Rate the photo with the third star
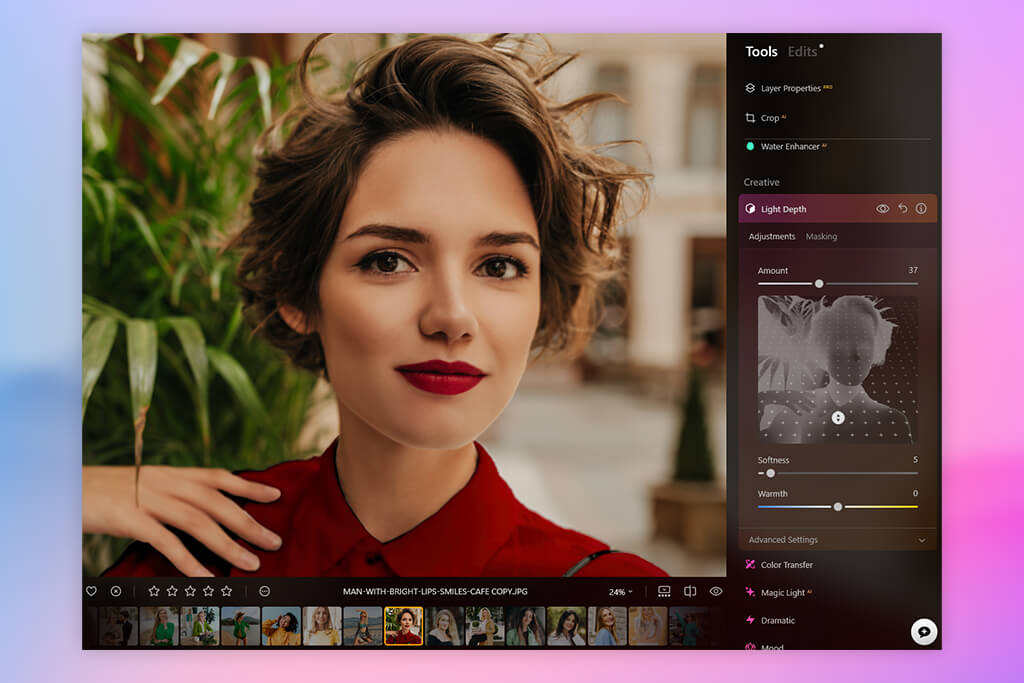This screenshot has width=1024, height=683. (190, 591)
